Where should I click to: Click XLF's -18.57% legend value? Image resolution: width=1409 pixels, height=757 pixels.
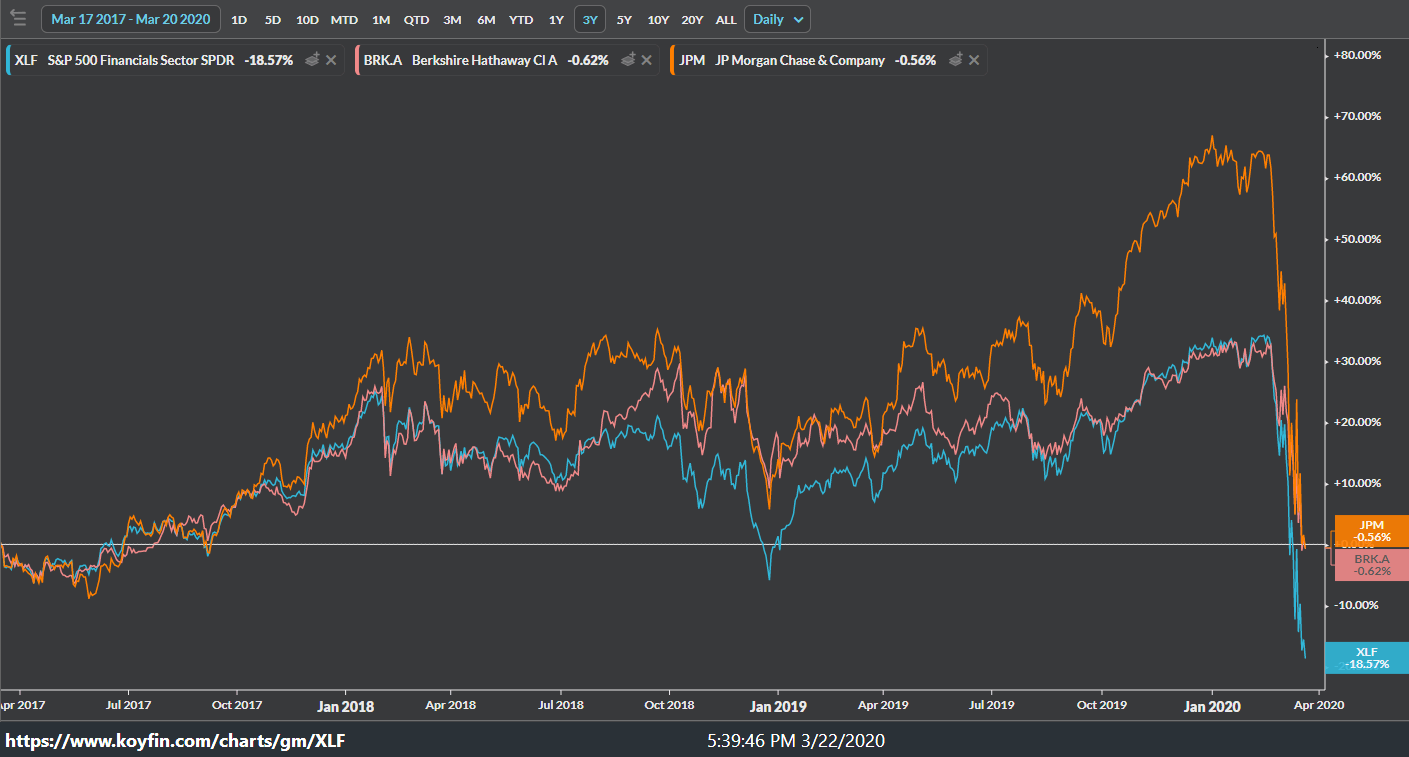[269, 60]
